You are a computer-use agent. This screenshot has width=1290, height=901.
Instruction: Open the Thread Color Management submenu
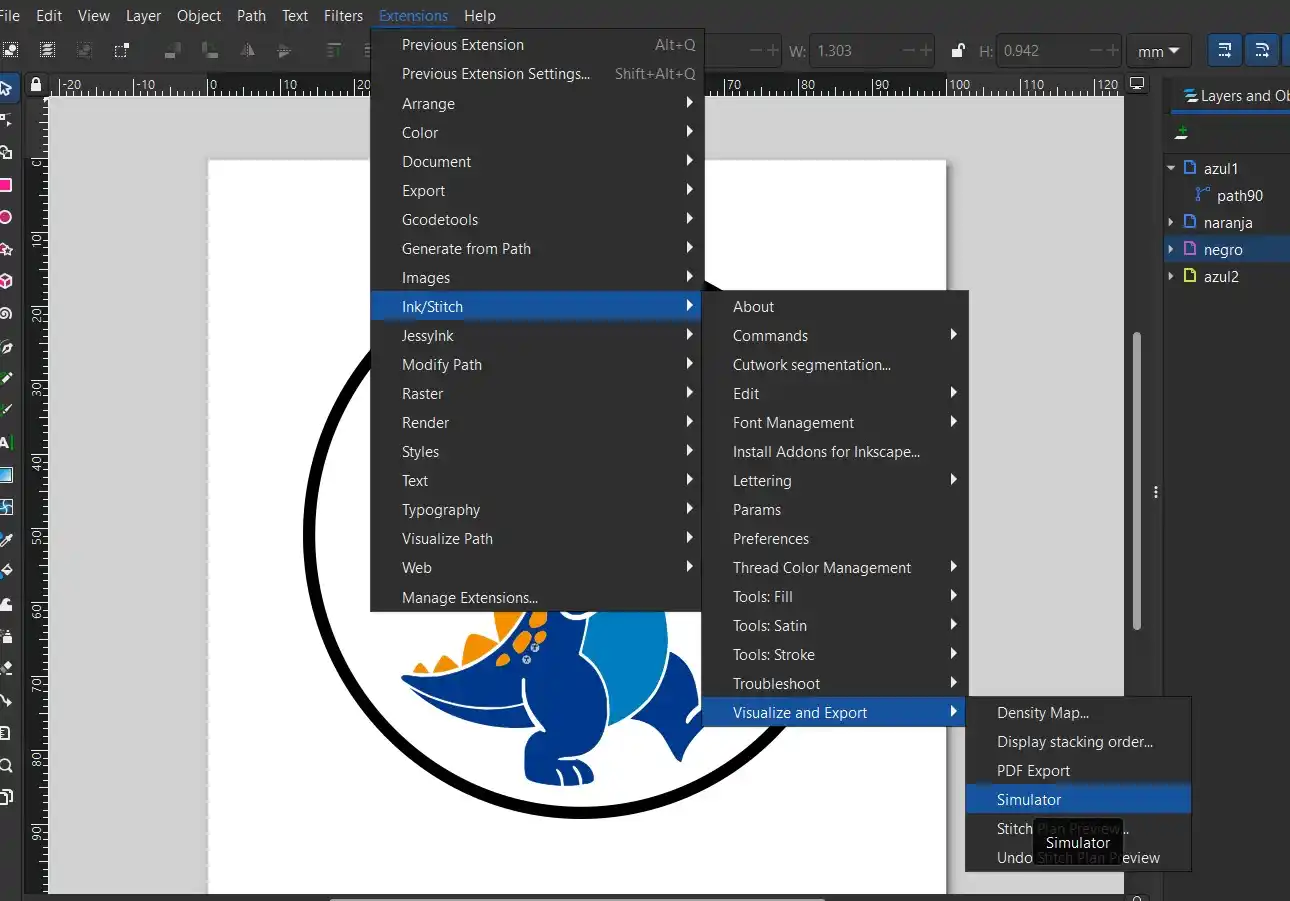point(835,568)
